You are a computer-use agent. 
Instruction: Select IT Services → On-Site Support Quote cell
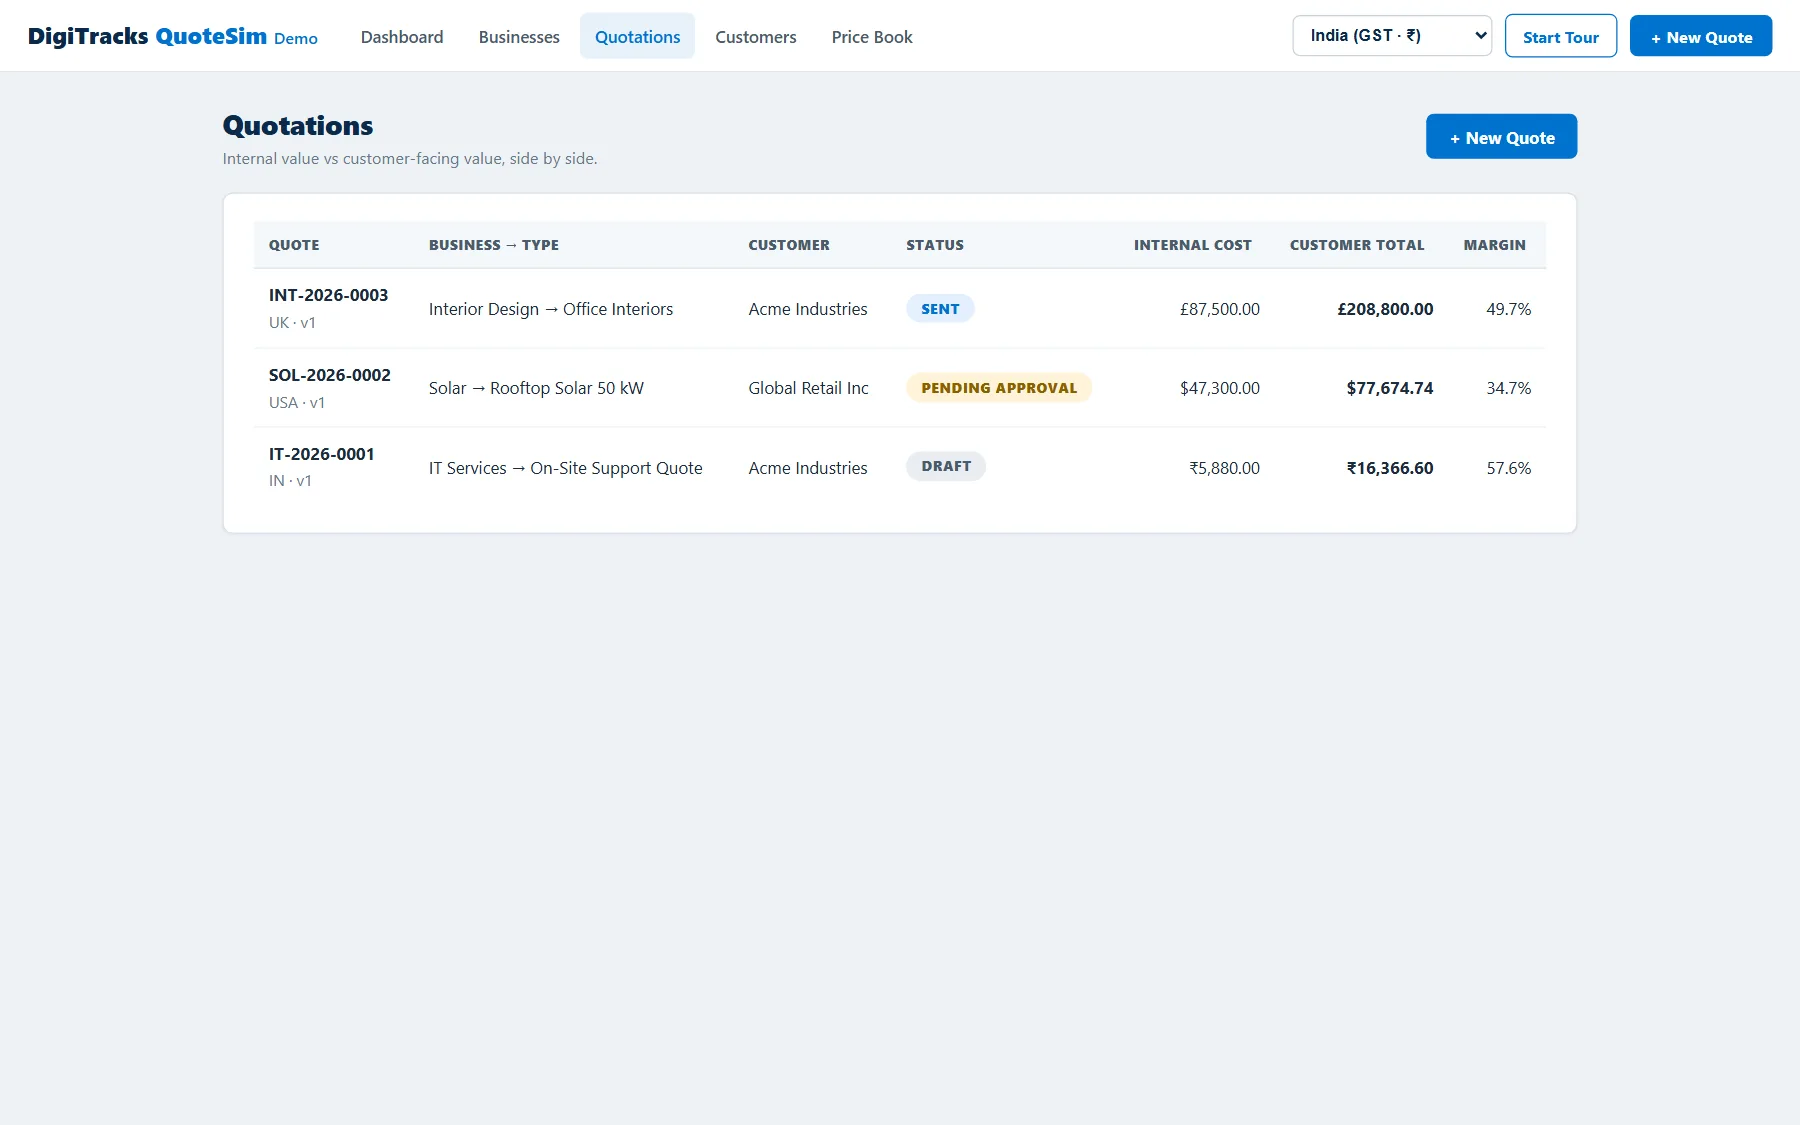[566, 468]
